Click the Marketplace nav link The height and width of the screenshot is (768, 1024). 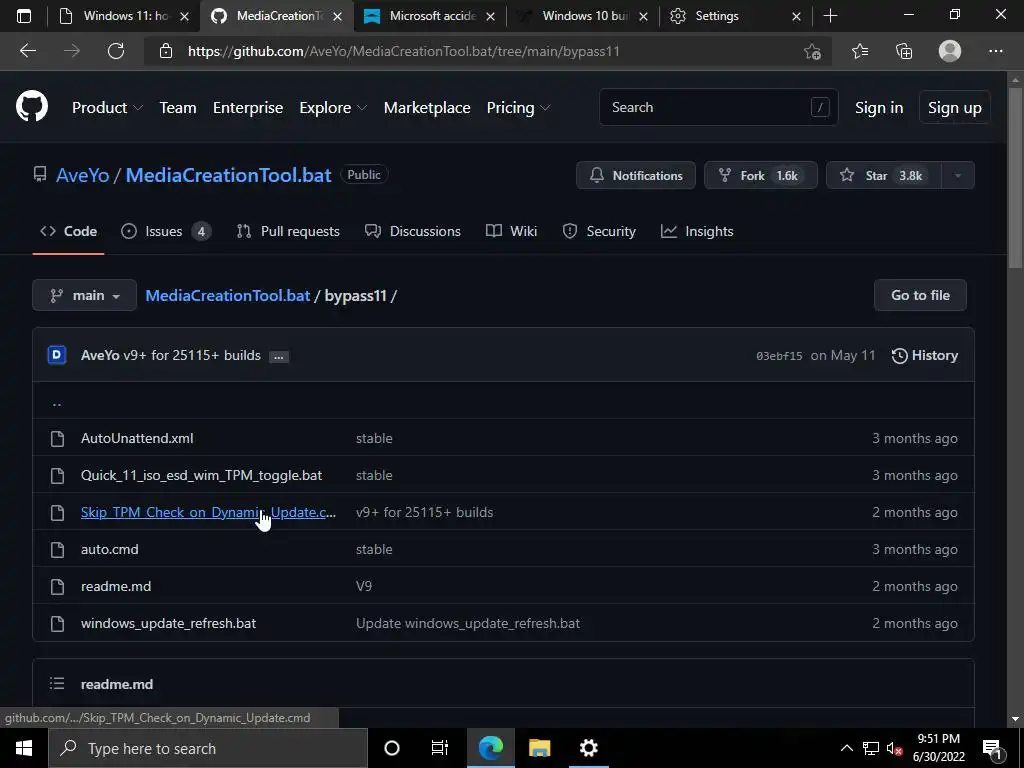click(x=427, y=108)
